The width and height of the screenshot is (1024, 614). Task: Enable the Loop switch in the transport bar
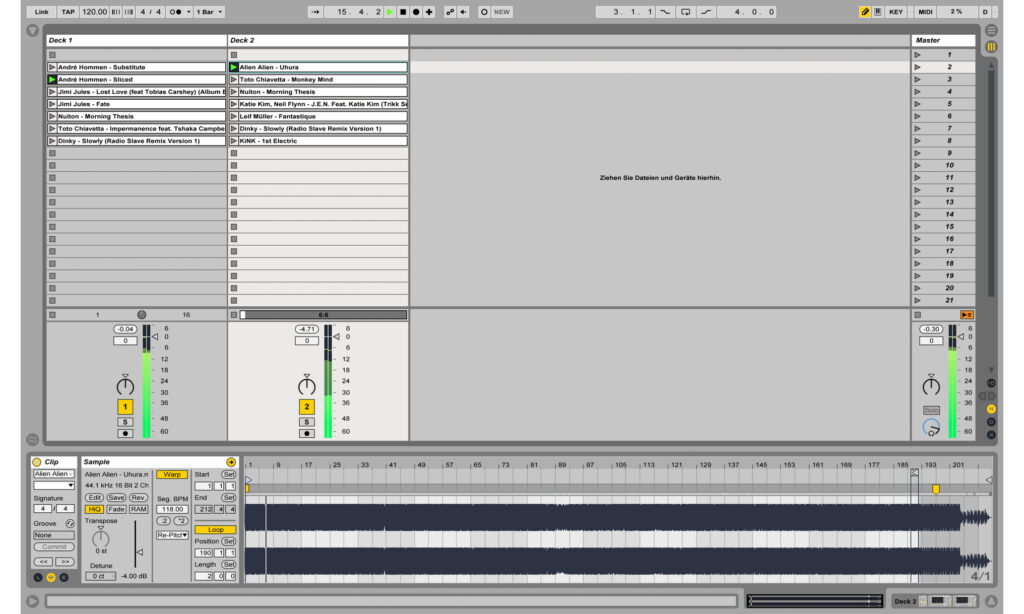686,12
